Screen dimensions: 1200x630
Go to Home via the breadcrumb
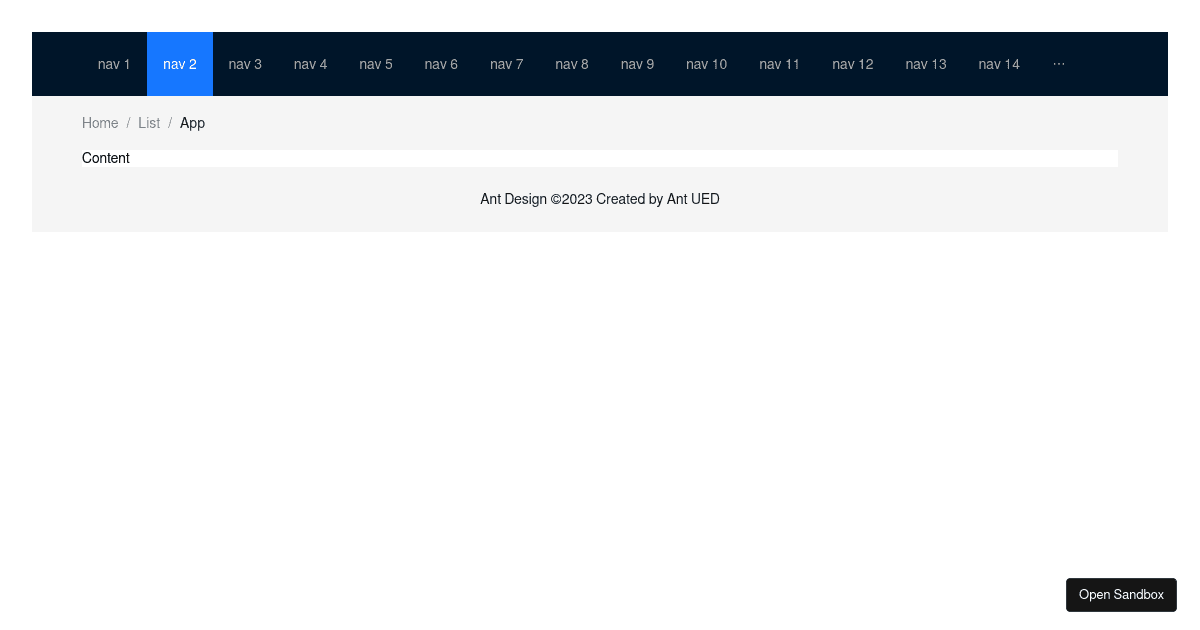point(100,123)
